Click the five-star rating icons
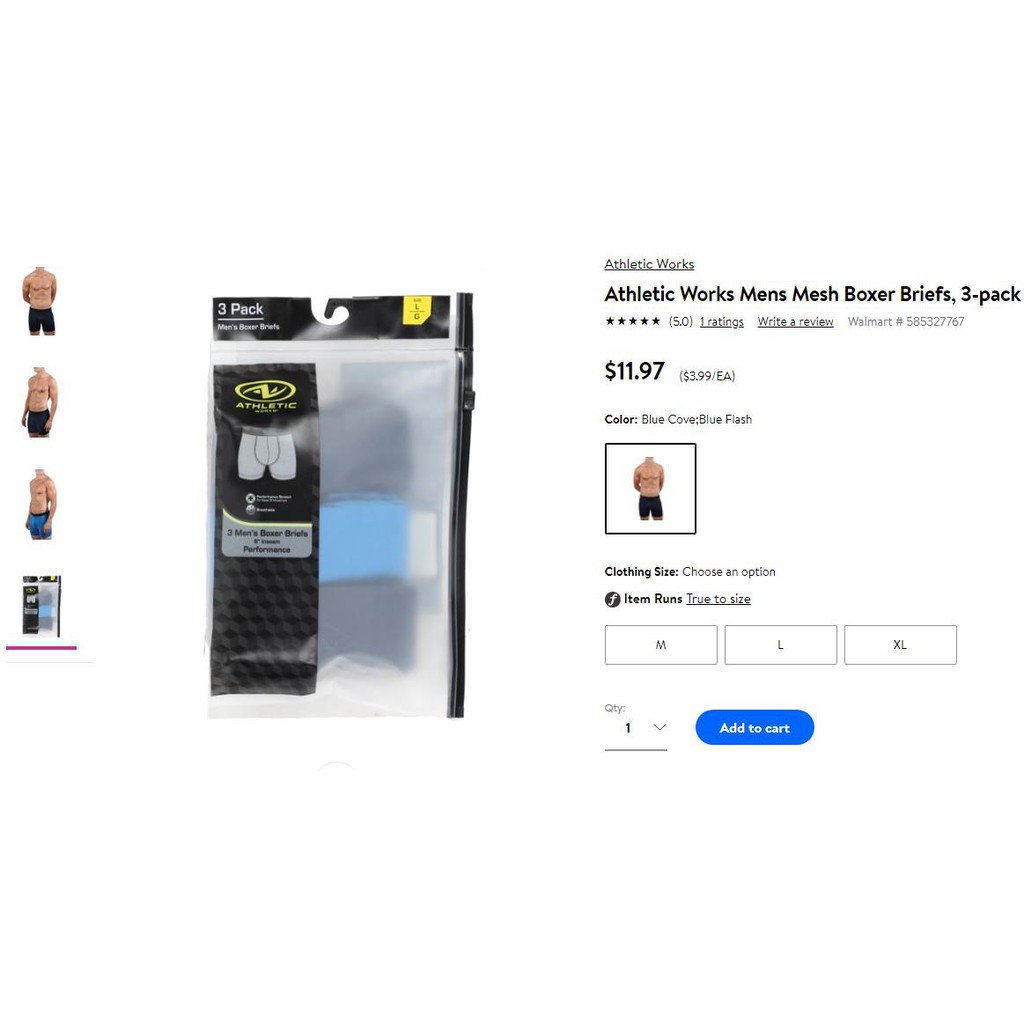Screen dimensions: 1024x1024 click(632, 321)
